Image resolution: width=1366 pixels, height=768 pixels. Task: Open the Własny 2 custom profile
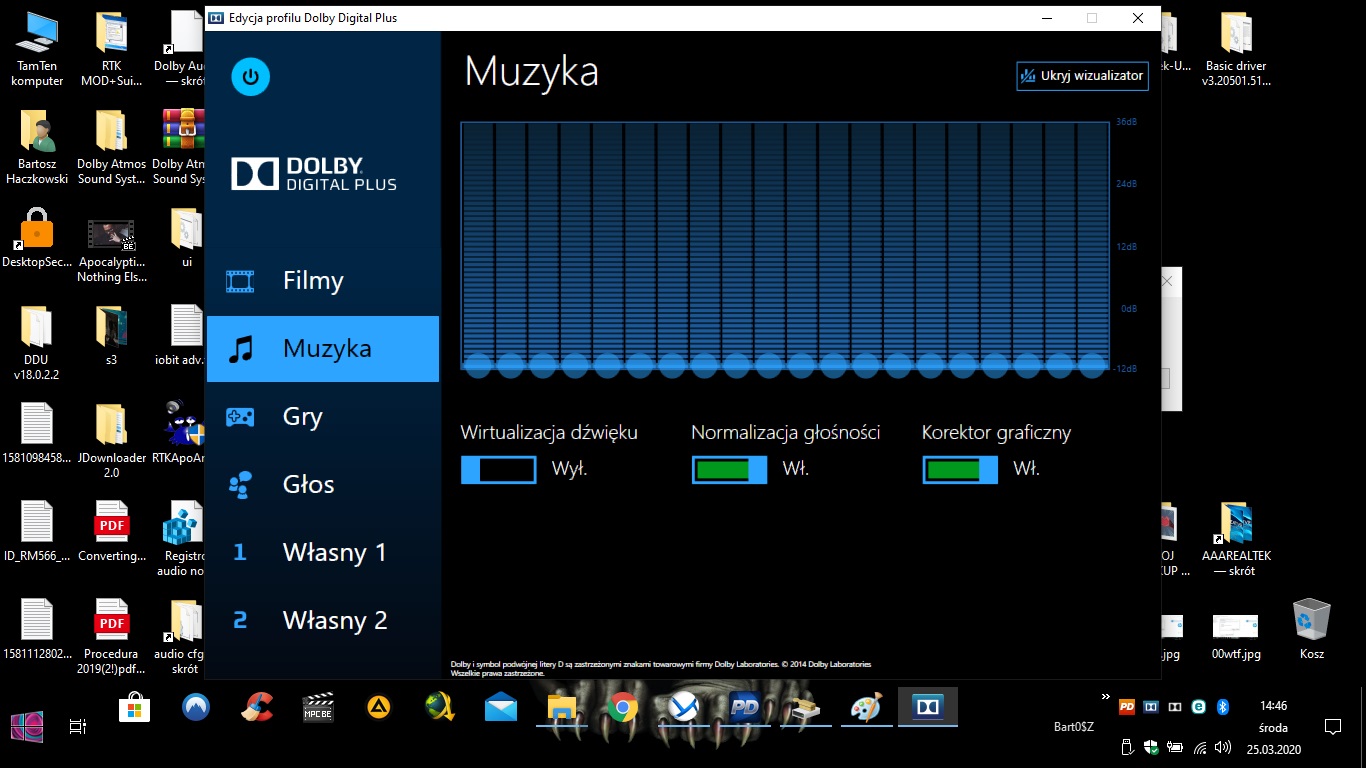323,621
